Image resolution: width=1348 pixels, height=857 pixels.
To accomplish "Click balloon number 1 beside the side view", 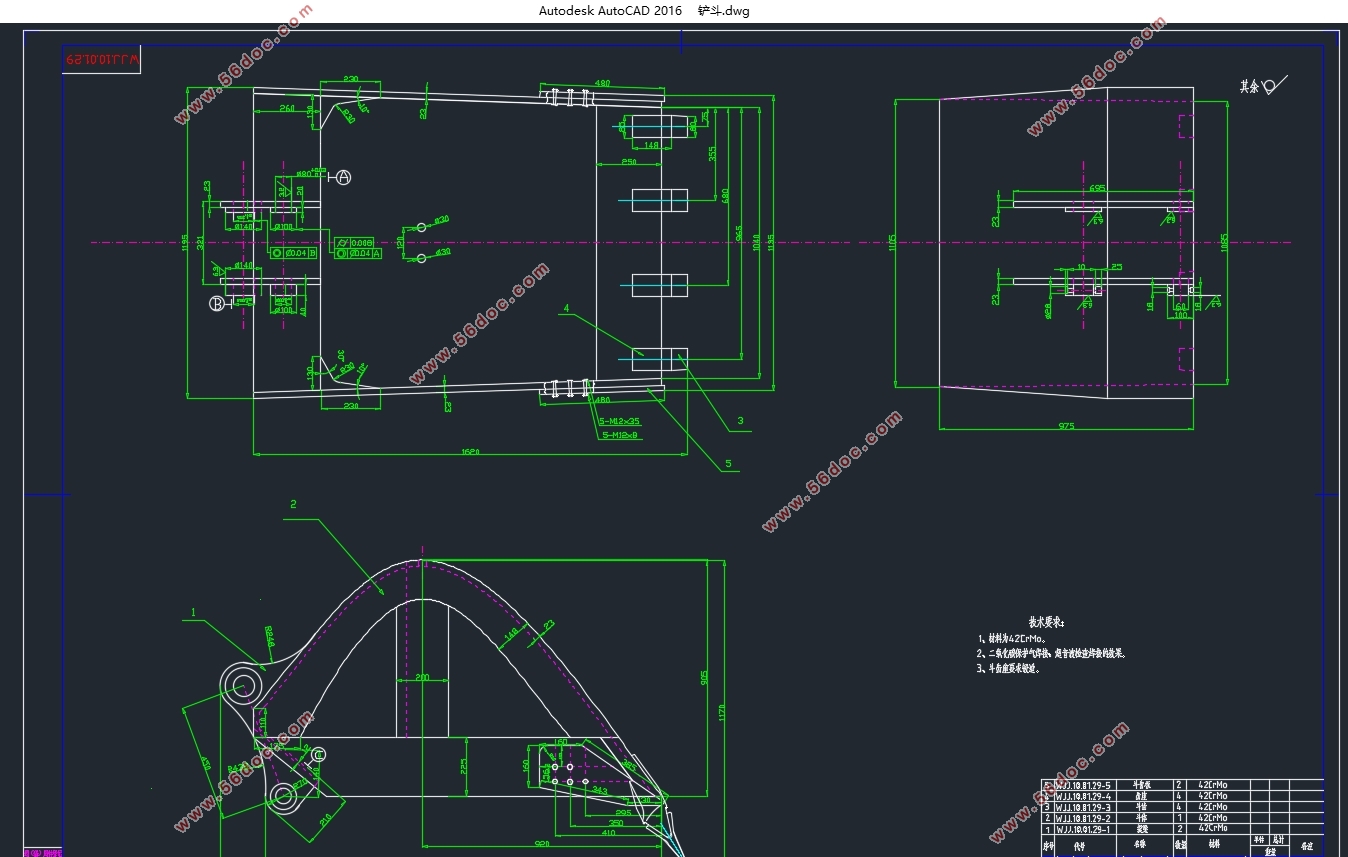I will tap(194, 612).
